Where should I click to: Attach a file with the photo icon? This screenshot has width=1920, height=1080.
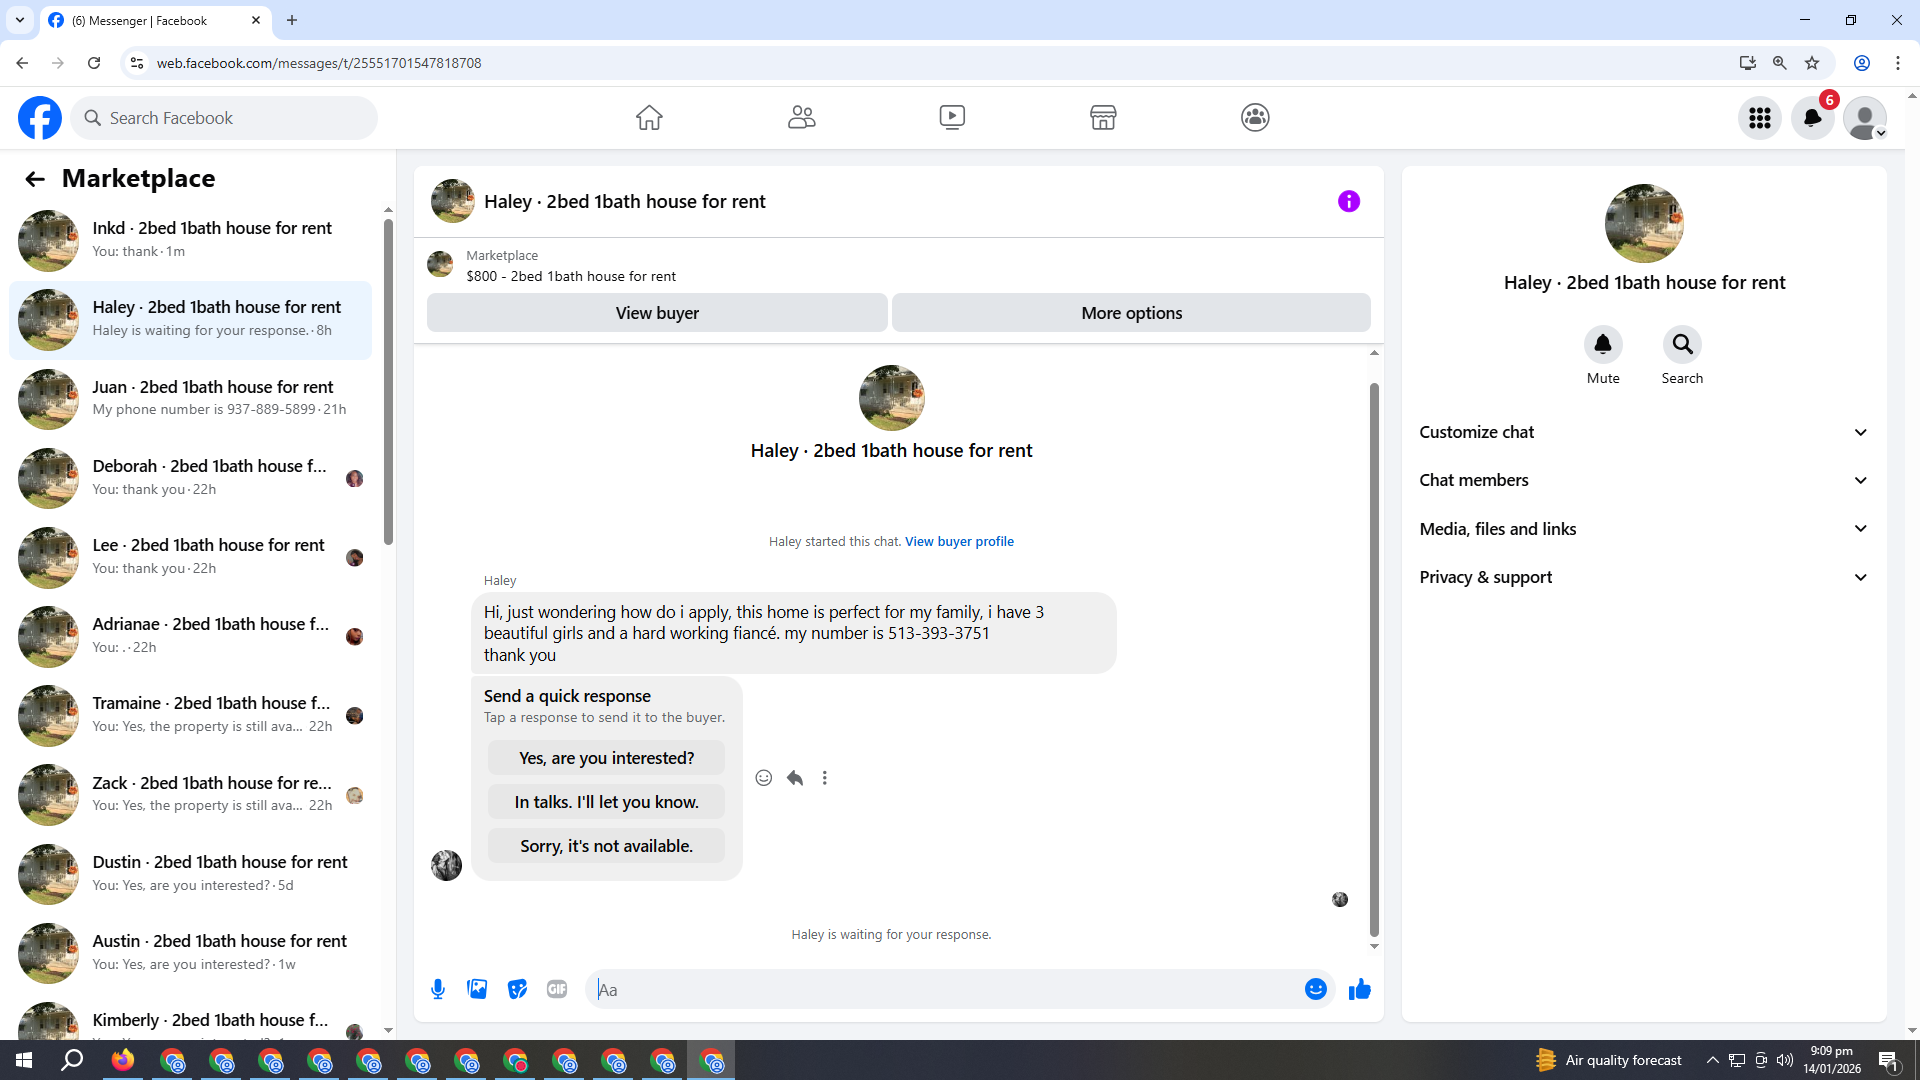477,989
